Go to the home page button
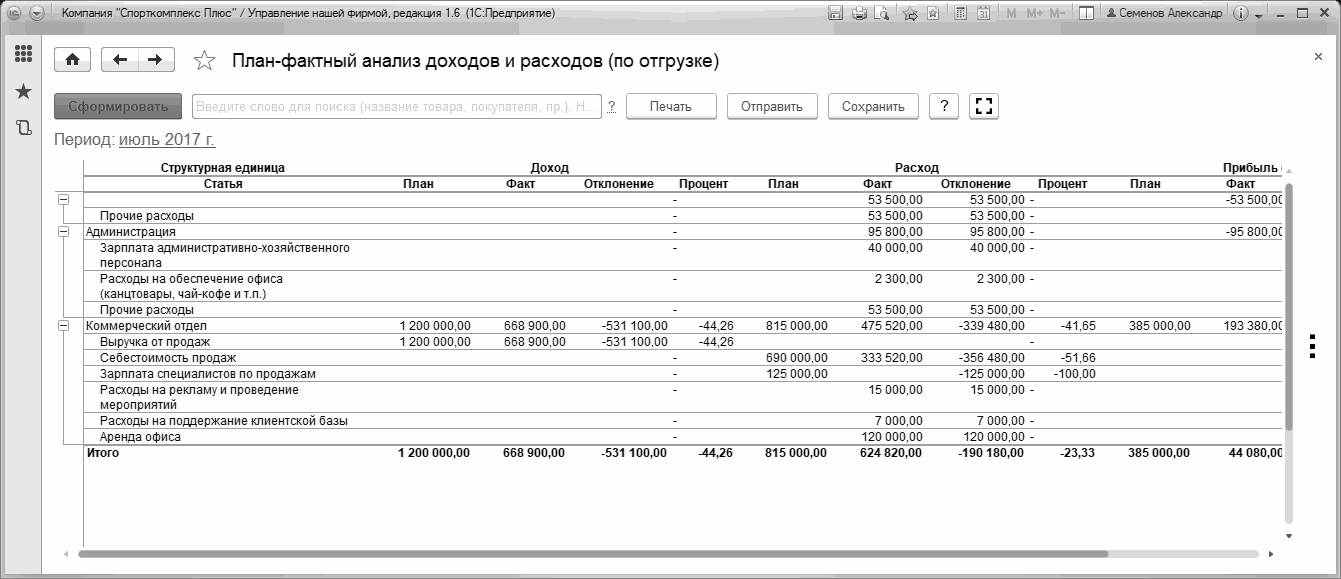 (71, 60)
